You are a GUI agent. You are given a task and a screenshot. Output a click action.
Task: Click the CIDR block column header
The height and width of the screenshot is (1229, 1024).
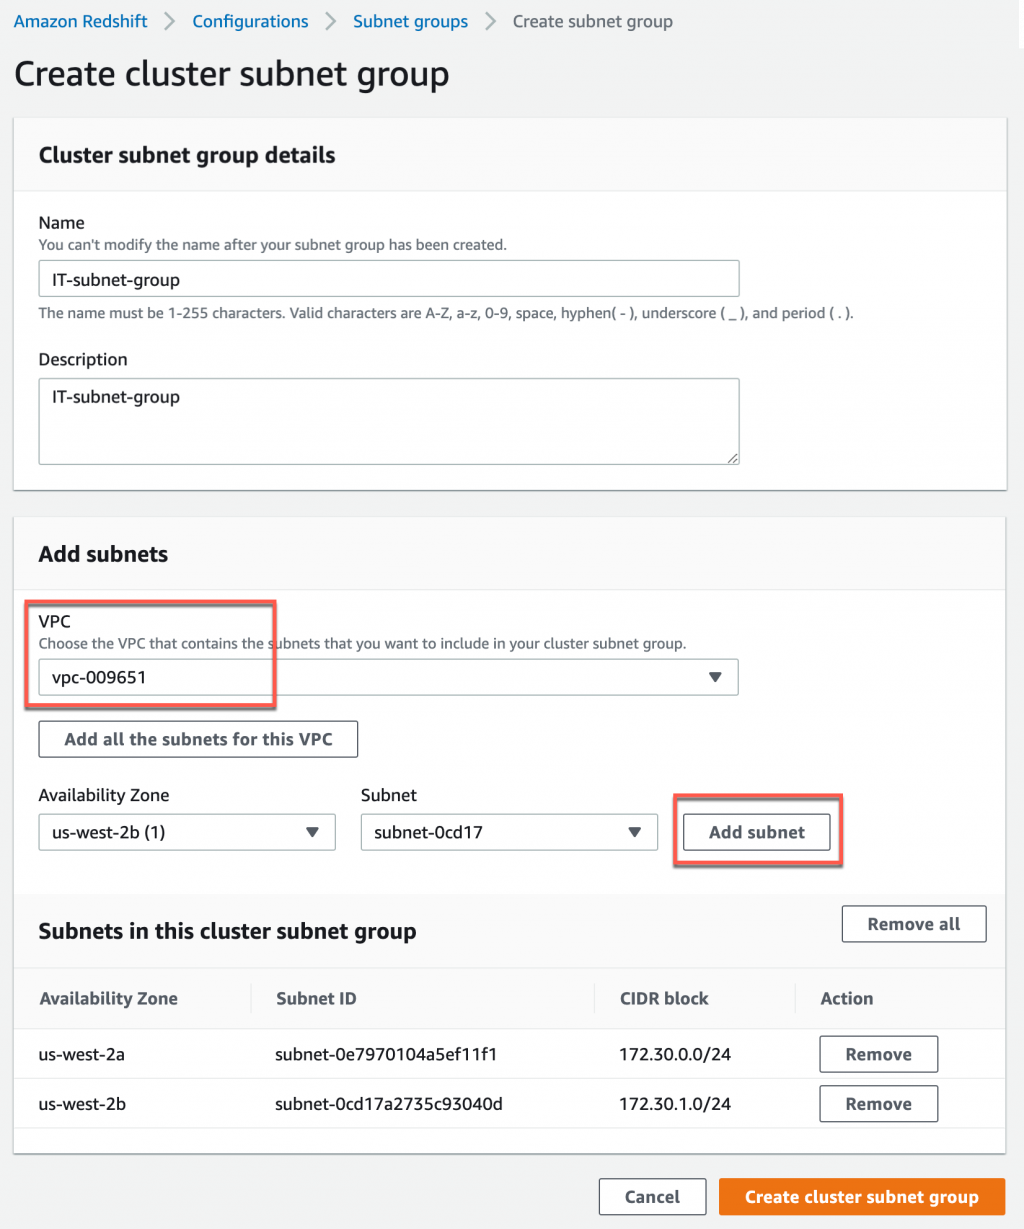[x=664, y=998]
